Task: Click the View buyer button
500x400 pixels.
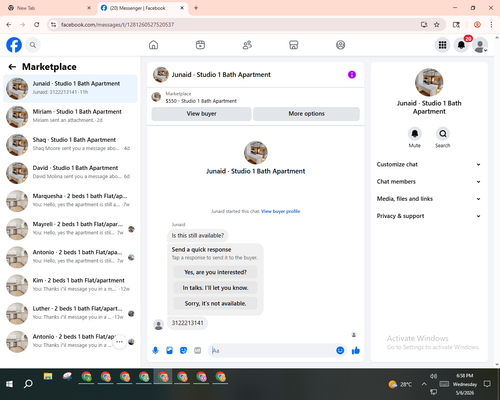Action: tap(201, 114)
